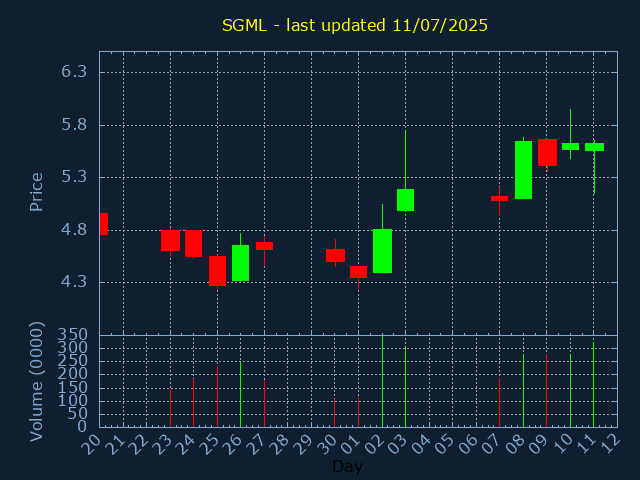The width and height of the screenshot is (640, 480).
Task: Click the day label '12' on x-axis
Action: (609, 444)
